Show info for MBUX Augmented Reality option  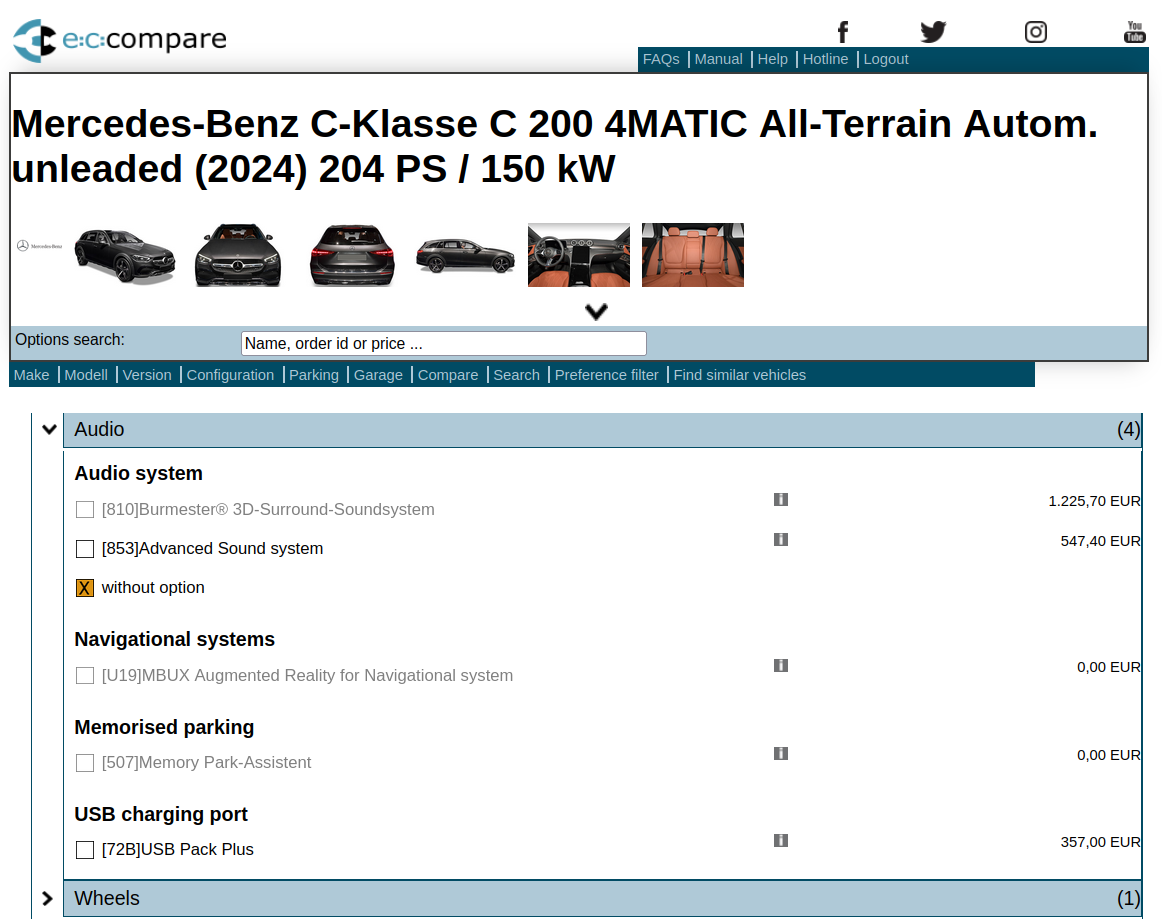coord(780,666)
